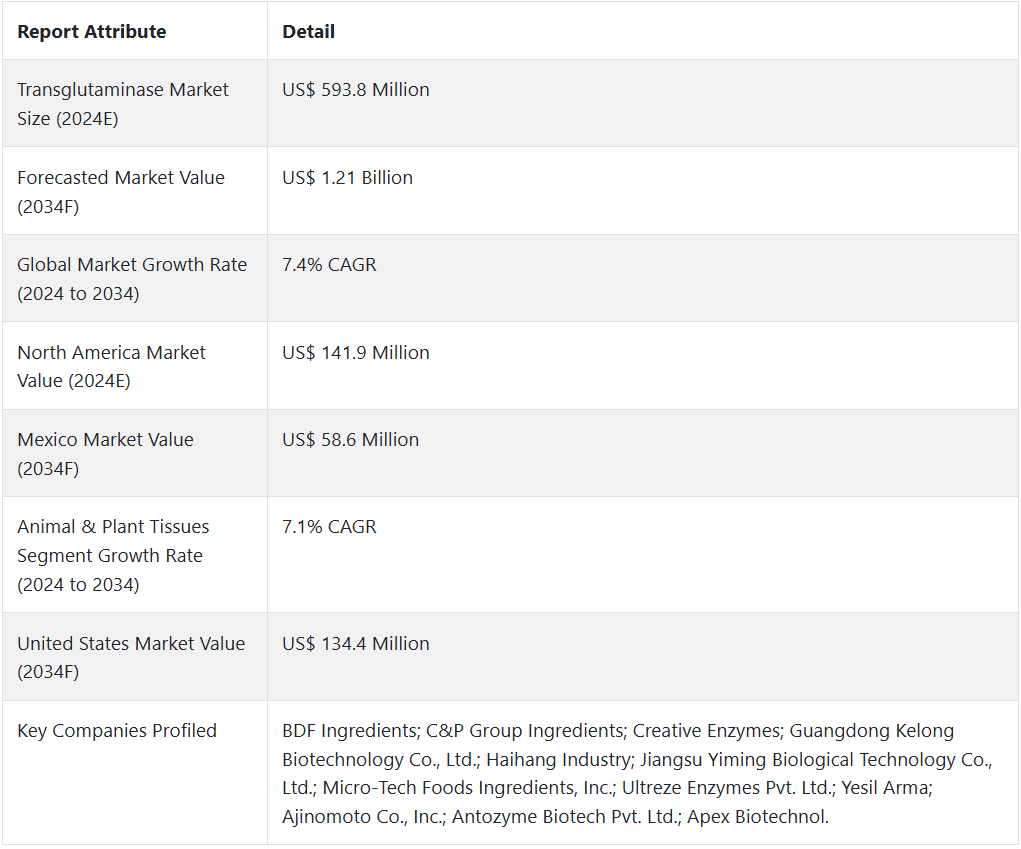Click the "Report Attribute" column header
Screen dimensions: 1021x849
pos(92,32)
